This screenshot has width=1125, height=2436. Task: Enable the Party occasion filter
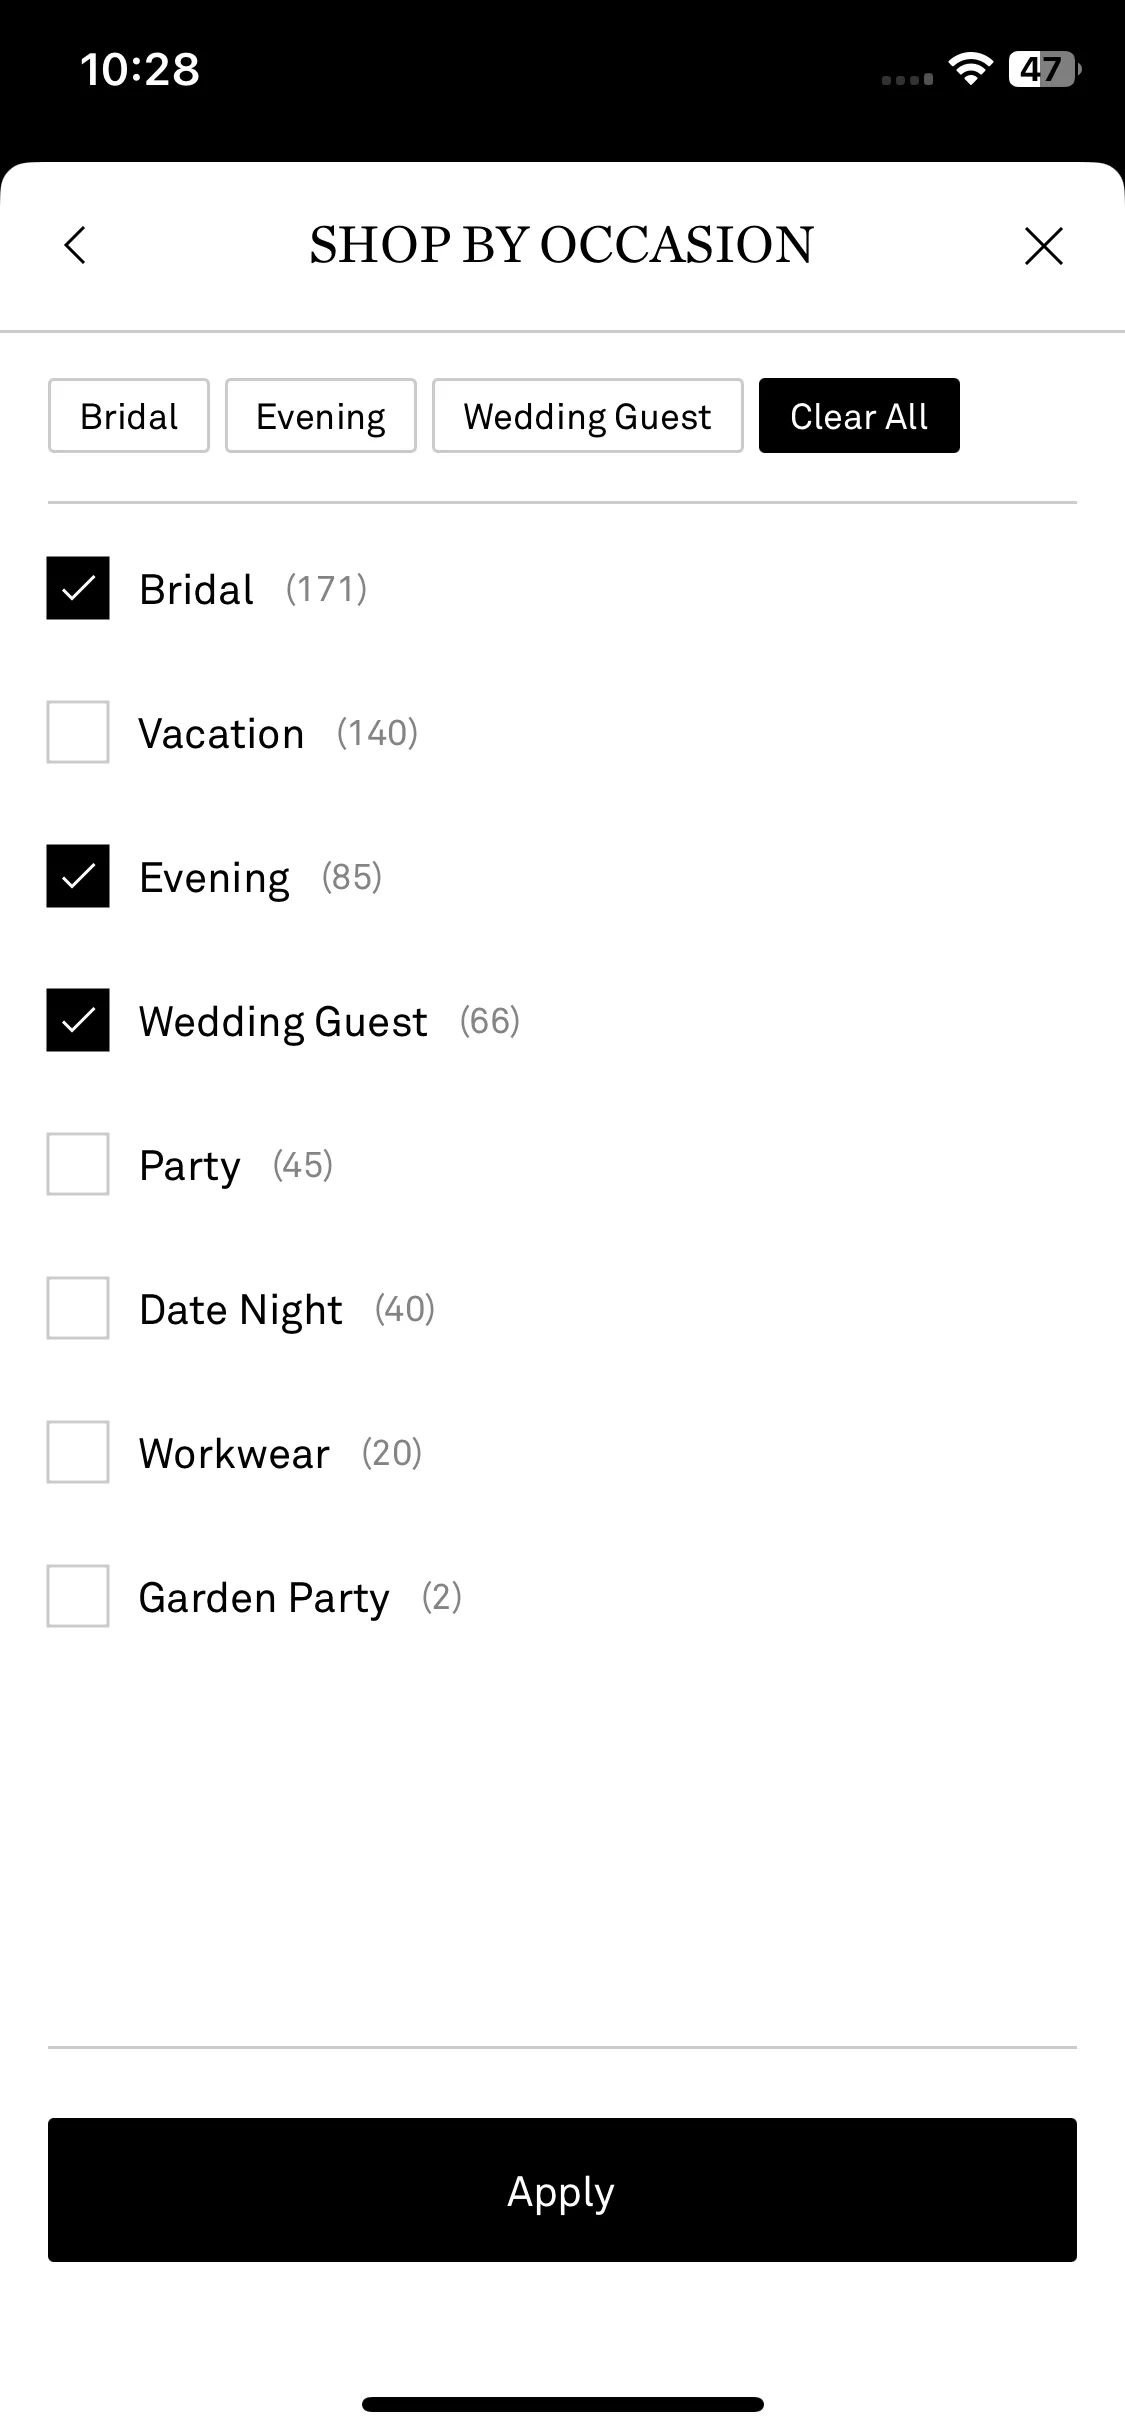78,1164
